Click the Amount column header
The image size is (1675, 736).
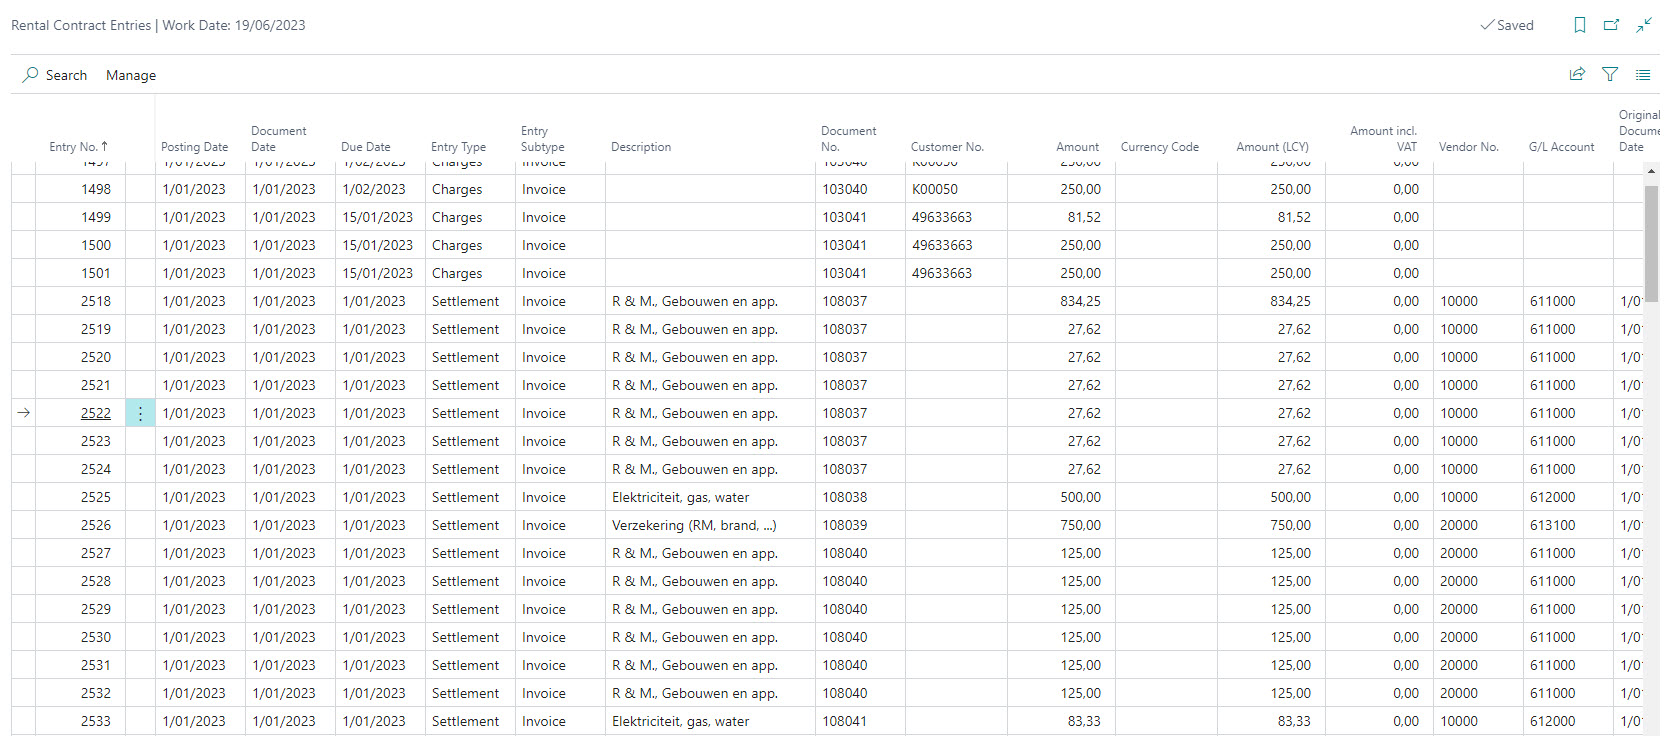coord(1077,147)
